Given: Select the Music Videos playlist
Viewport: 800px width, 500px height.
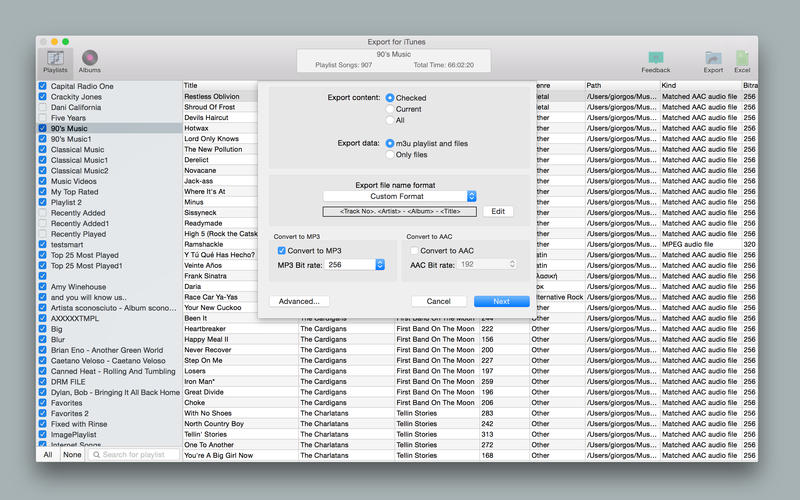Looking at the screenshot, I should [x=73, y=181].
